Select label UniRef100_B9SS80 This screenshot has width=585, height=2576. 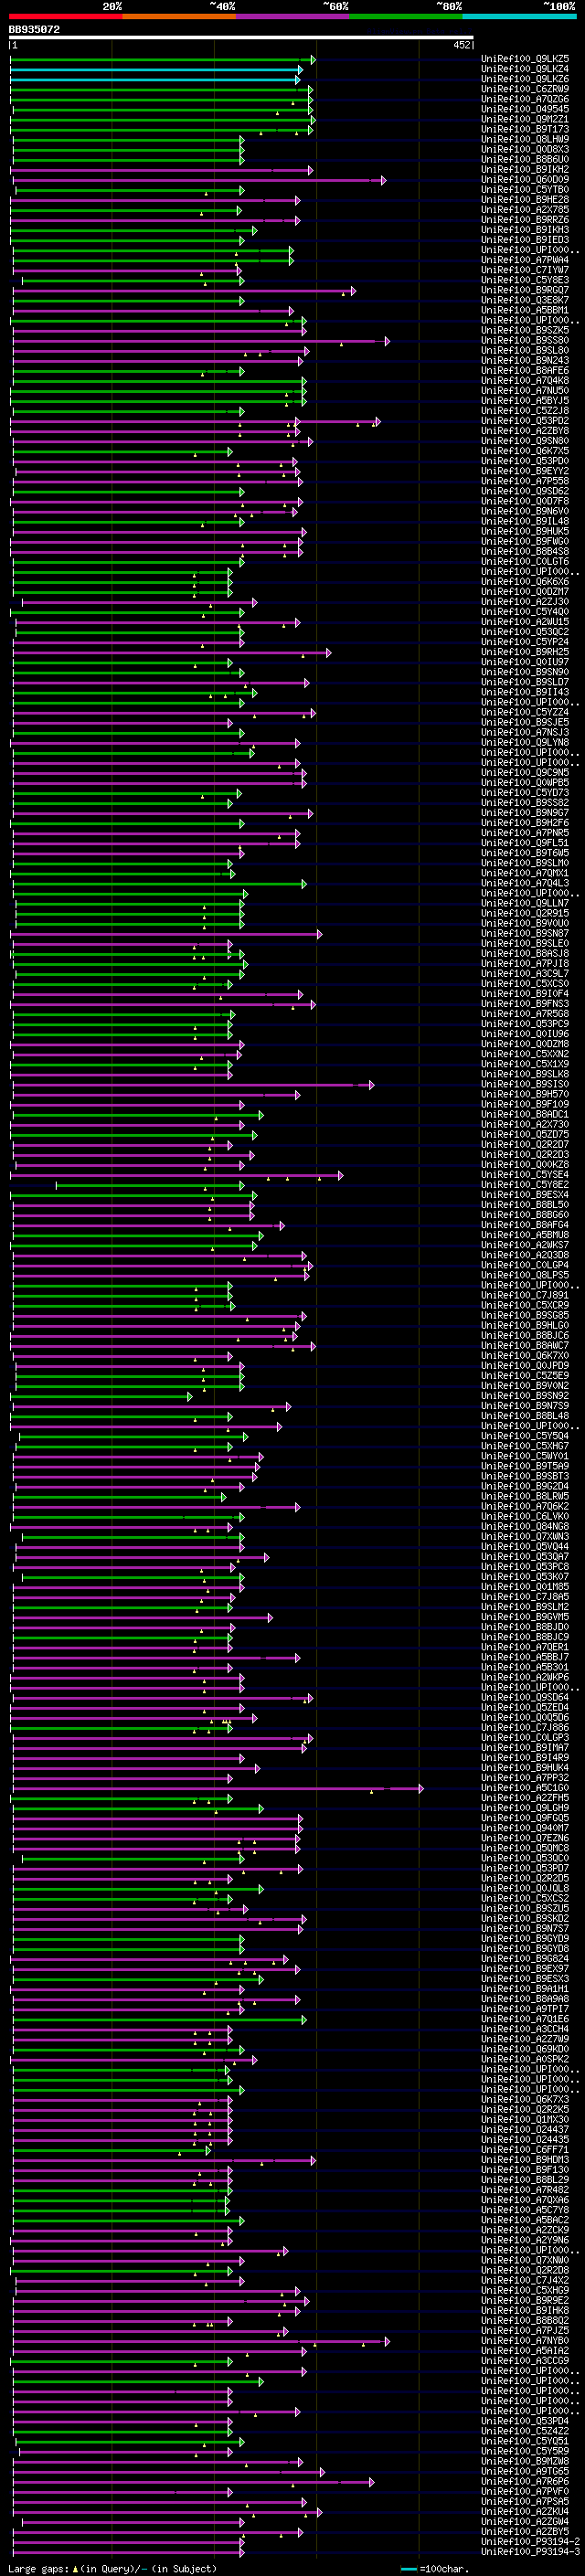coord(525,340)
